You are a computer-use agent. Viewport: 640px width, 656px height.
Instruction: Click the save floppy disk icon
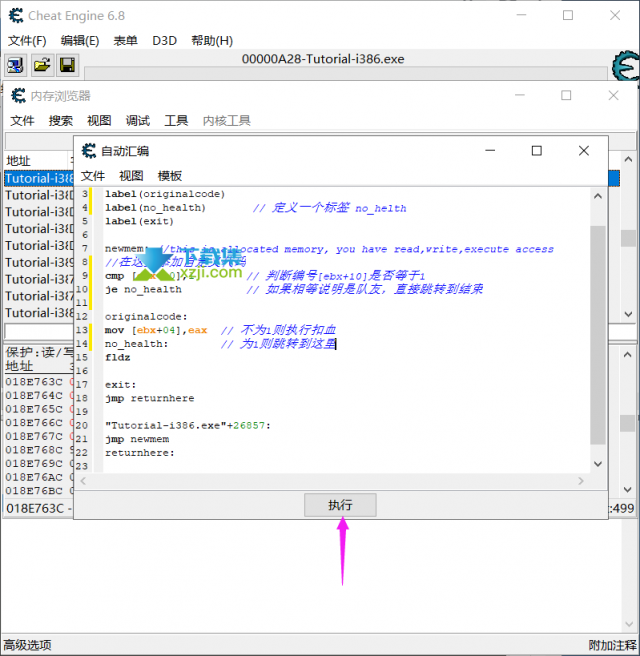[x=67, y=65]
